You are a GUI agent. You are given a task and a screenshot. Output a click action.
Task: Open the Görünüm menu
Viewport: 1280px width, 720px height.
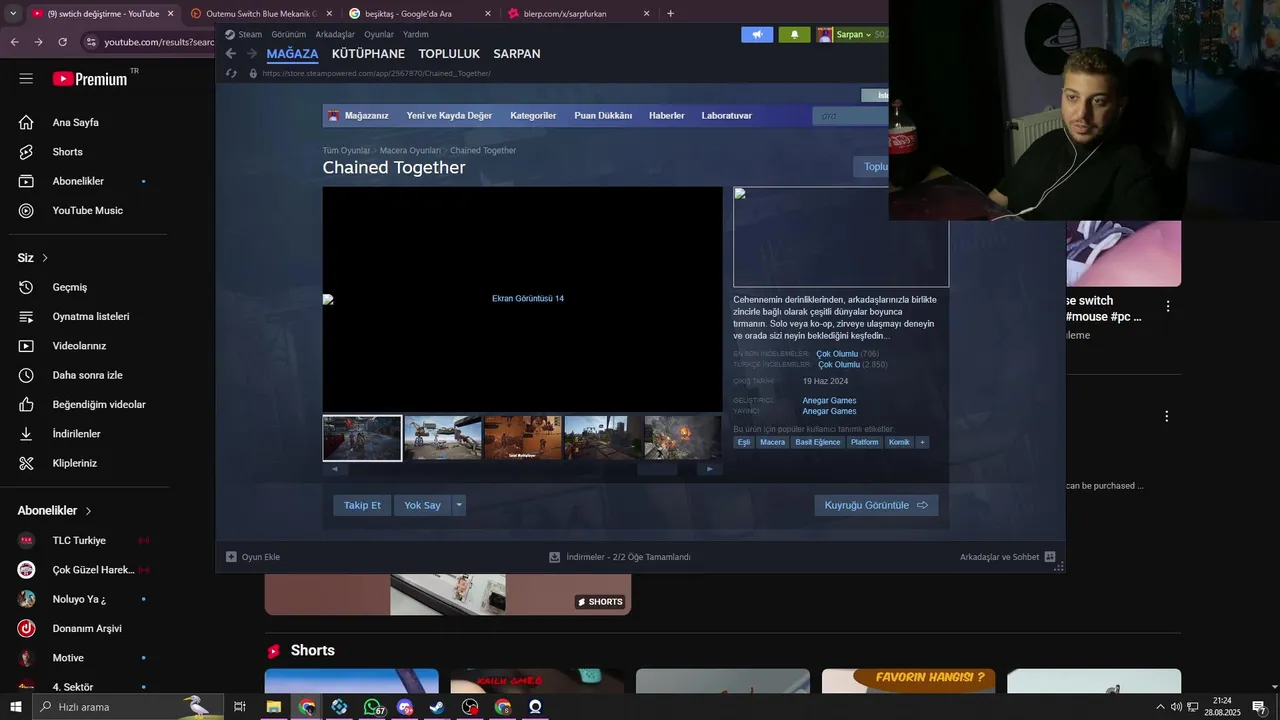coord(288,34)
